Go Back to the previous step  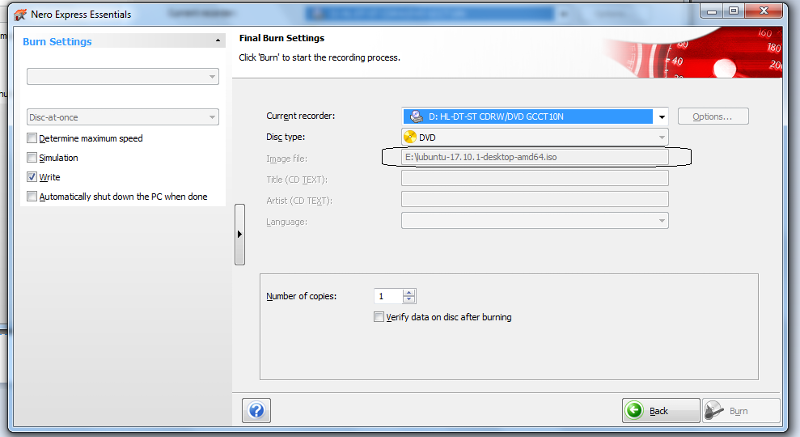point(661,410)
